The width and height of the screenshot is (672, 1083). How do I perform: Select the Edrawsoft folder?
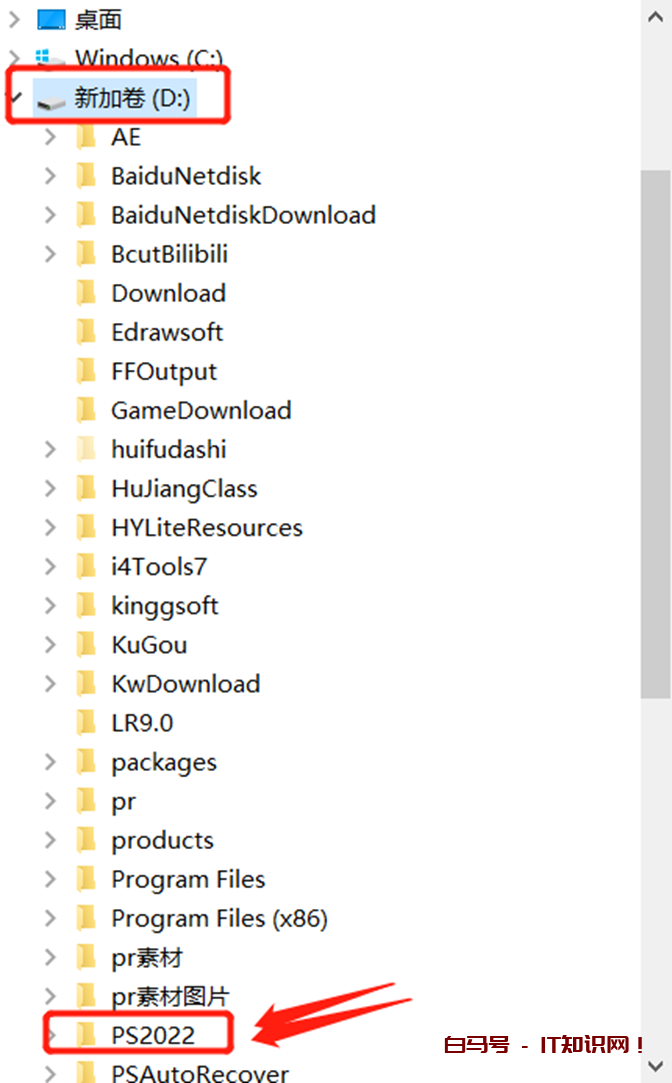point(167,332)
